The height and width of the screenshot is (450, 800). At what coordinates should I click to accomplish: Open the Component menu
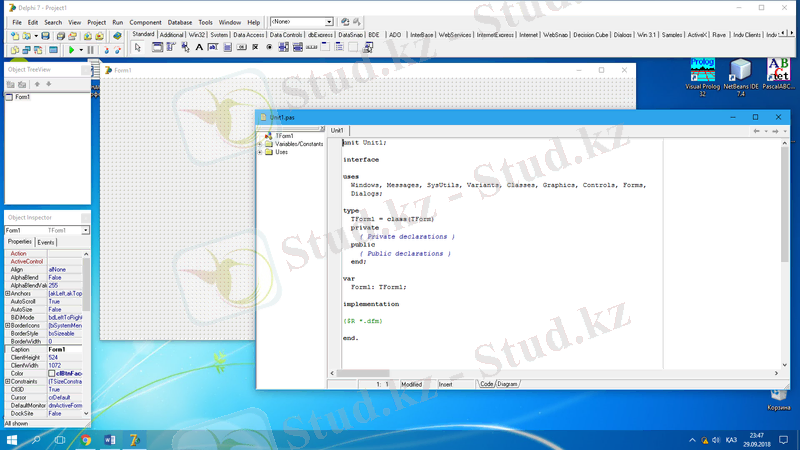[x=145, y=21]
